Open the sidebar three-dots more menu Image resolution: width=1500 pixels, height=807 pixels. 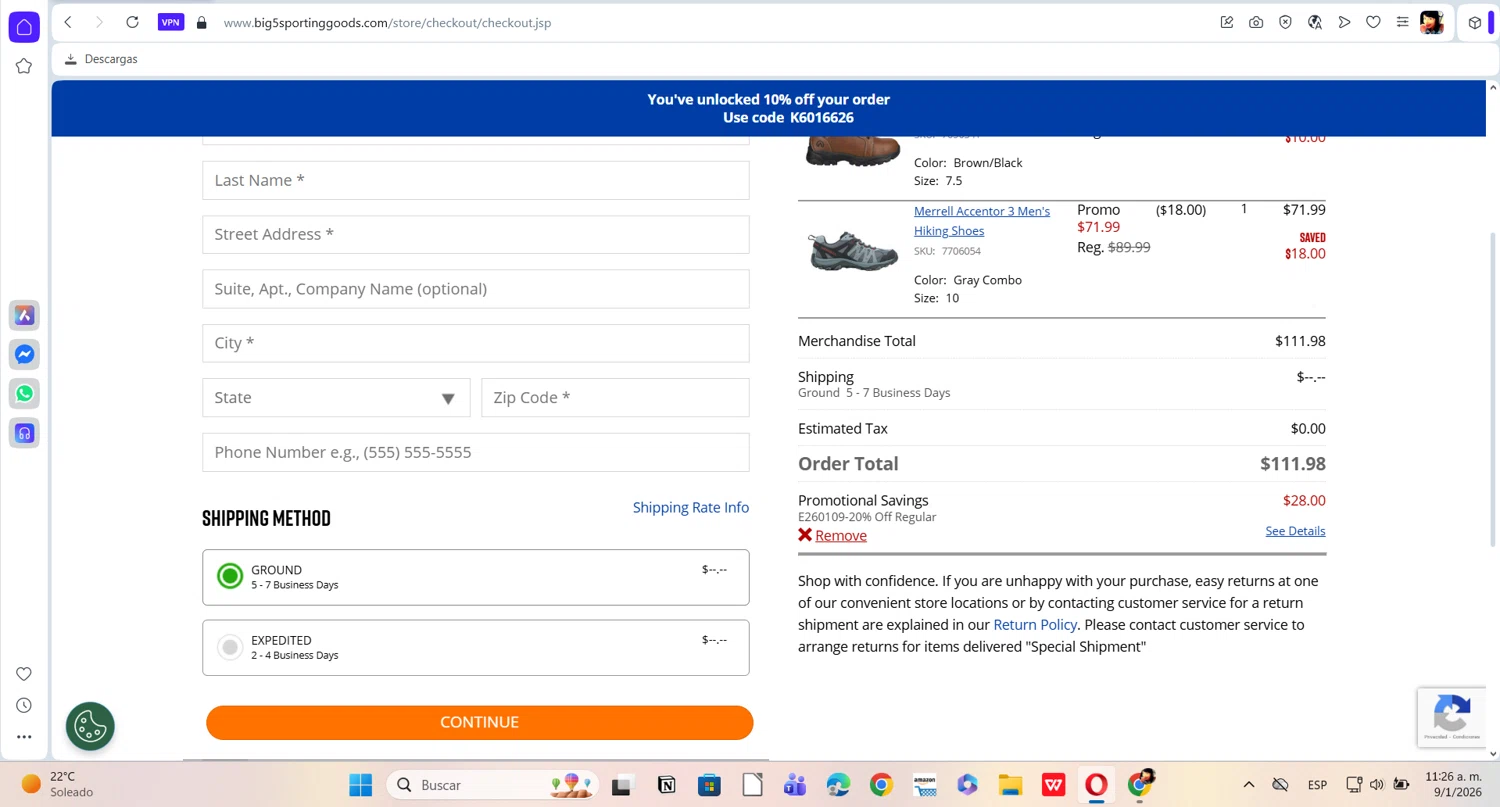(x=24, y=737)
